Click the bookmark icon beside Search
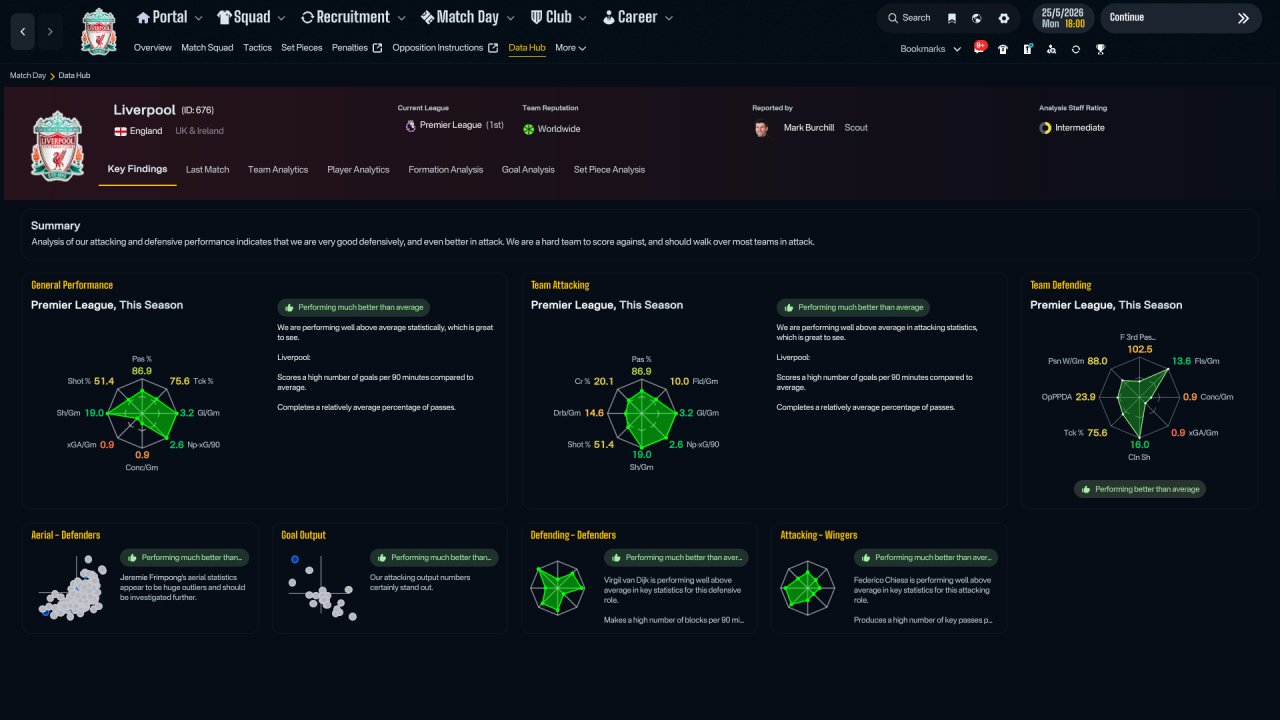Screen dimensions: 1280x720 tap(952, 18)
